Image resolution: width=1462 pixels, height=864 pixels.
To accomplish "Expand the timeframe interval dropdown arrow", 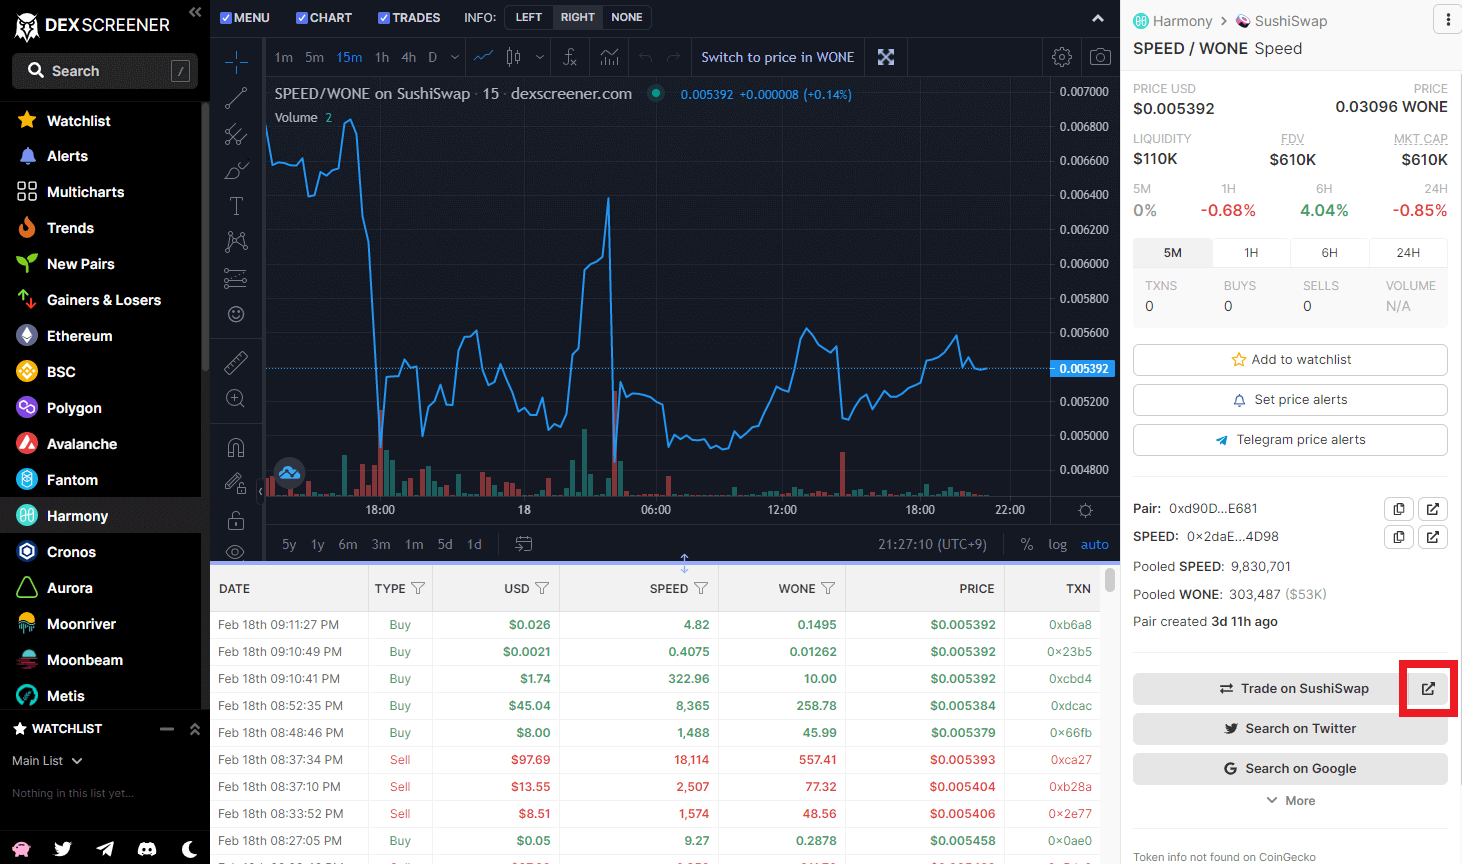I will 455,57.
